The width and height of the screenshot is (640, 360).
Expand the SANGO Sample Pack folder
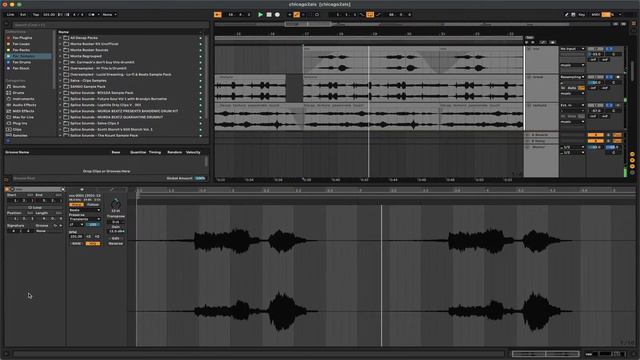coord(60,87)
